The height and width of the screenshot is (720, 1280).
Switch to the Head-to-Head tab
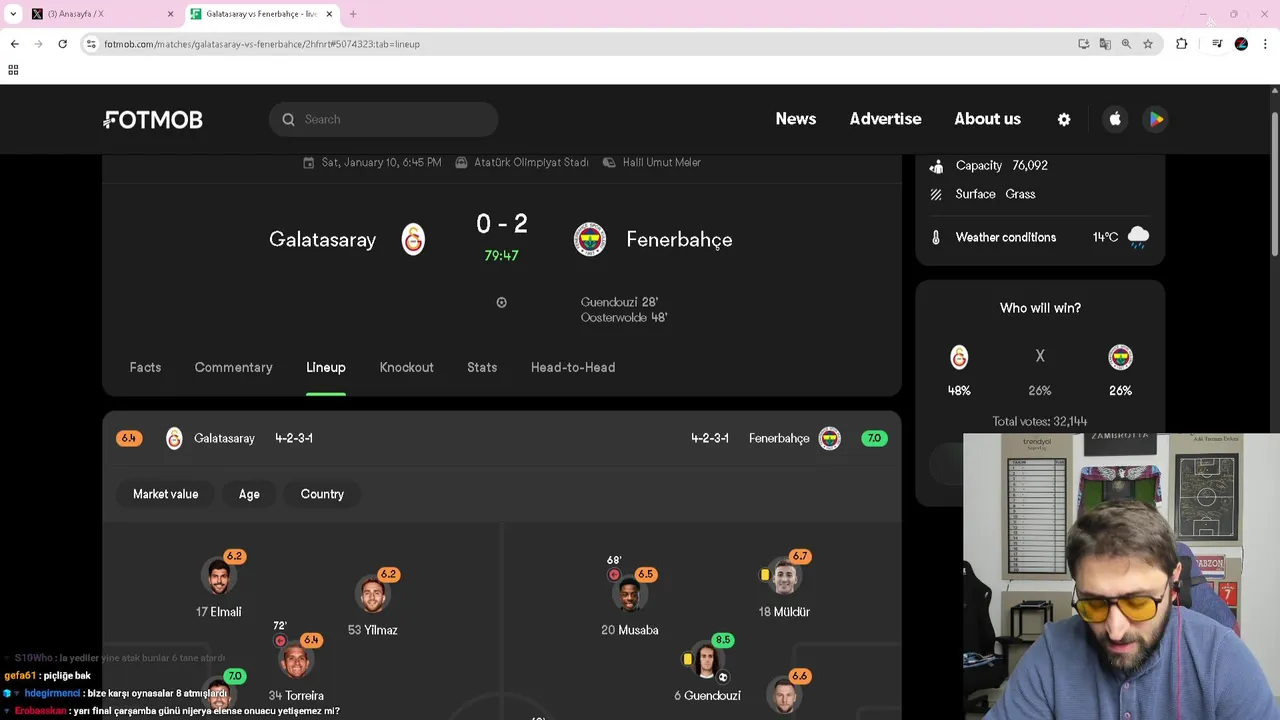click(573, 367)
